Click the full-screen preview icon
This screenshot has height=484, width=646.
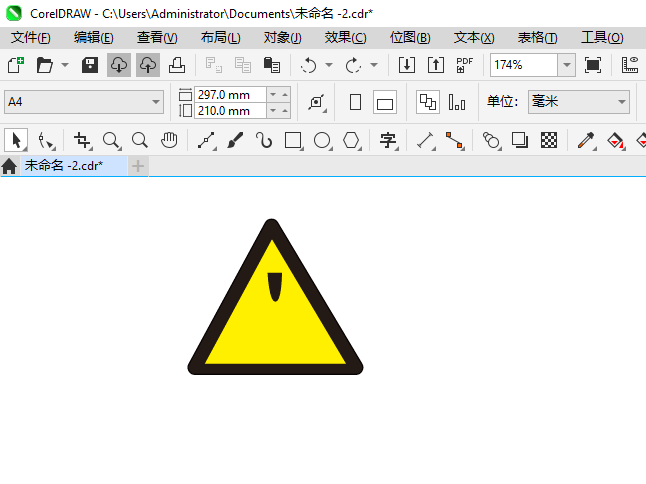pos(592,65)
